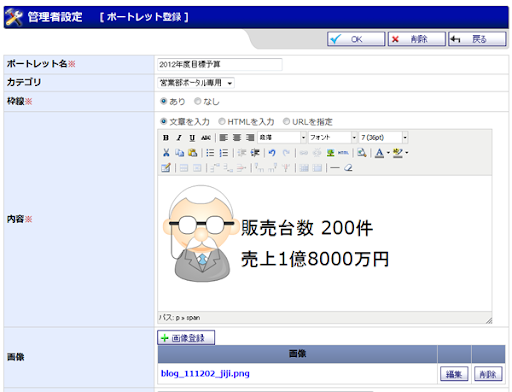Screen dimensions: 512x392
Task: Cut selection with the scissors icon
Action: click(x=166, y=153)
